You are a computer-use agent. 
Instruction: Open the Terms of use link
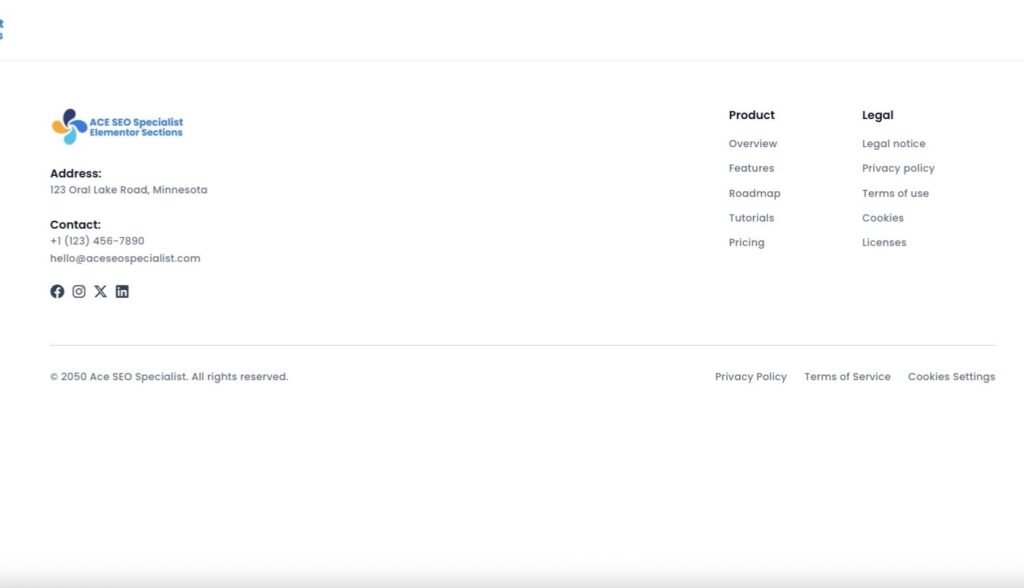click(x=895, y=193)
